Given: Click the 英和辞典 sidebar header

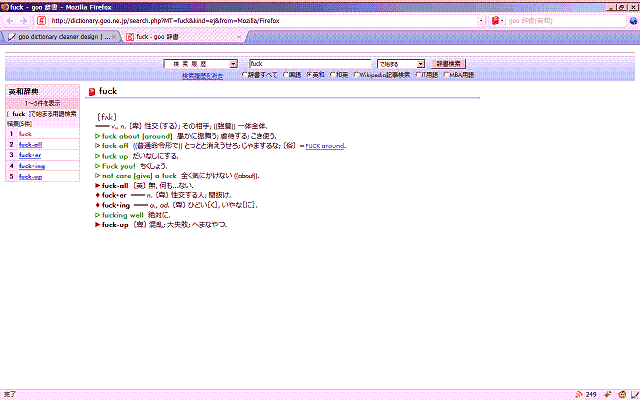Looking at the screenshot, I should point(42,92).
